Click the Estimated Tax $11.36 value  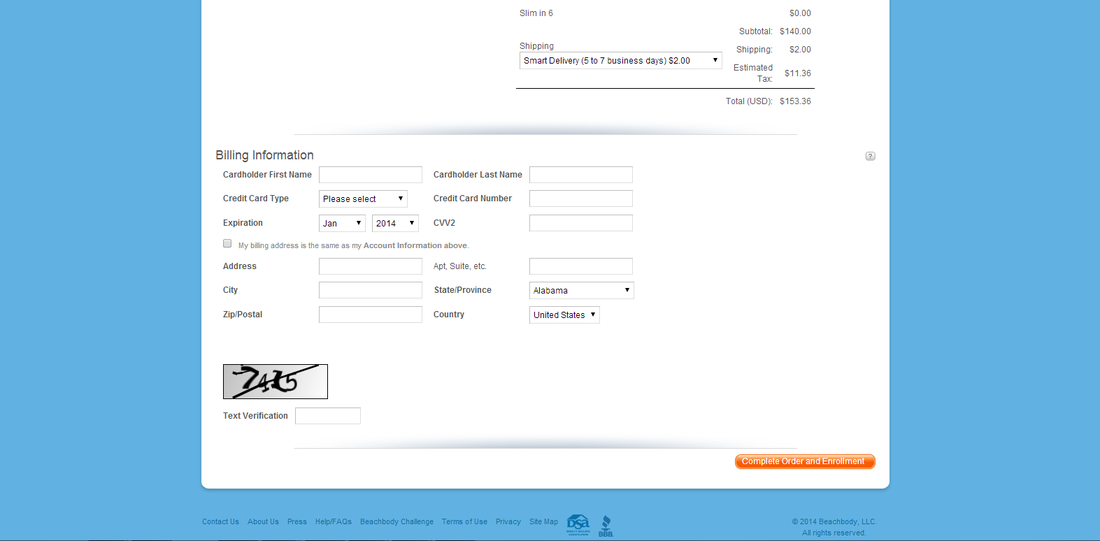[798, 73]
